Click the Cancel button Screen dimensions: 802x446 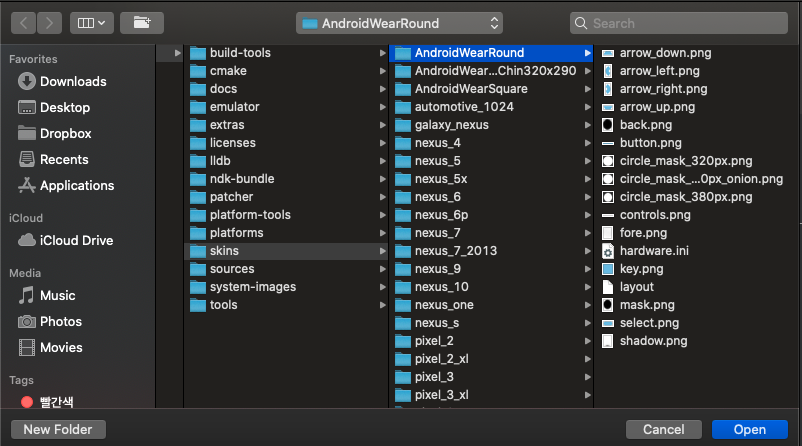[x=663, y=430]
